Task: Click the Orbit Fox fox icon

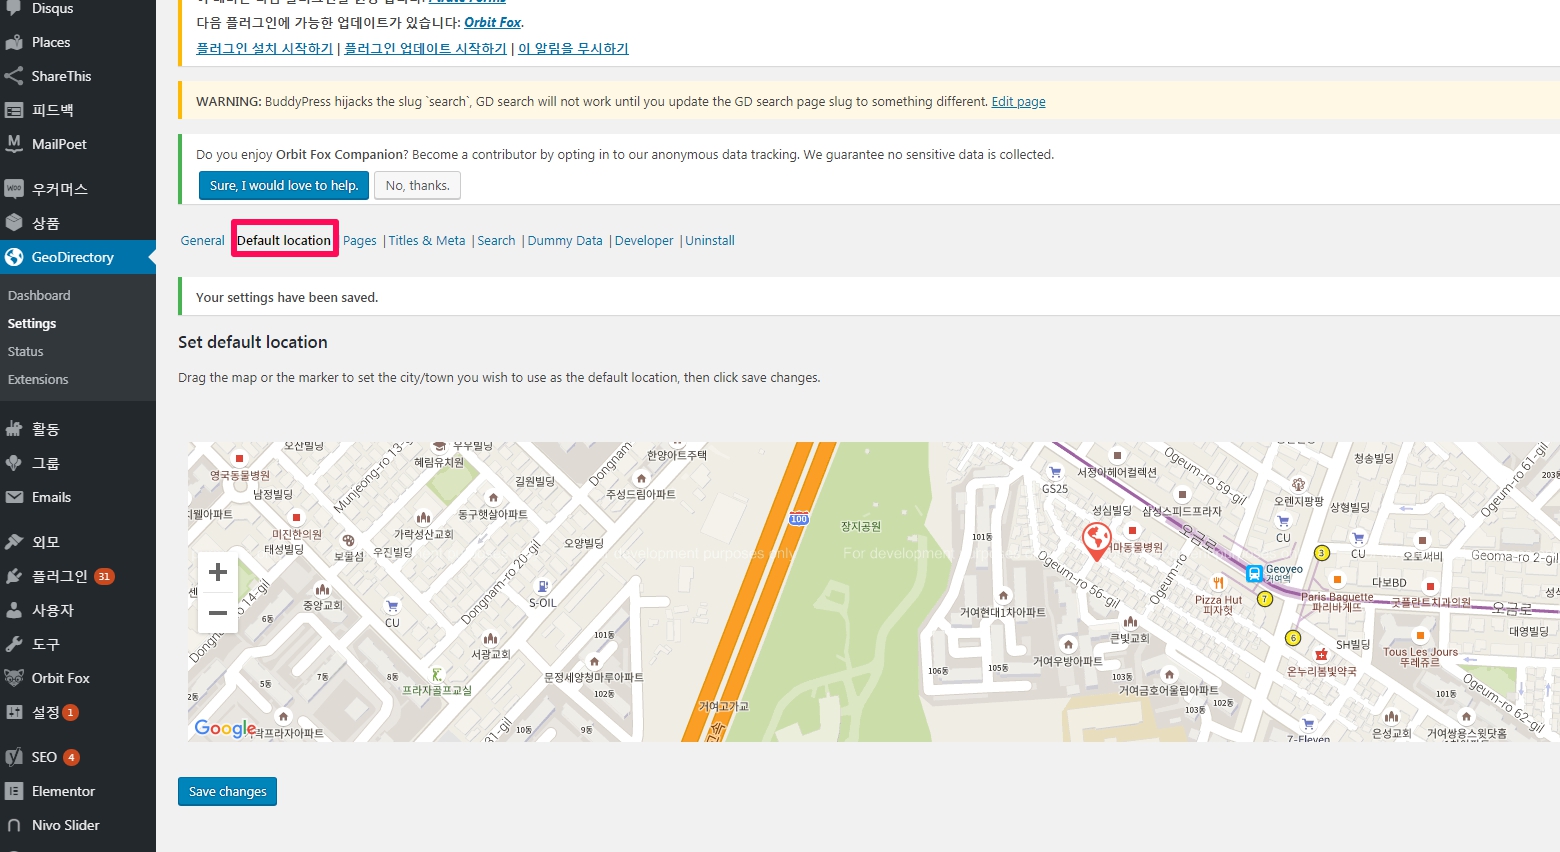Action: click(14, 678)
